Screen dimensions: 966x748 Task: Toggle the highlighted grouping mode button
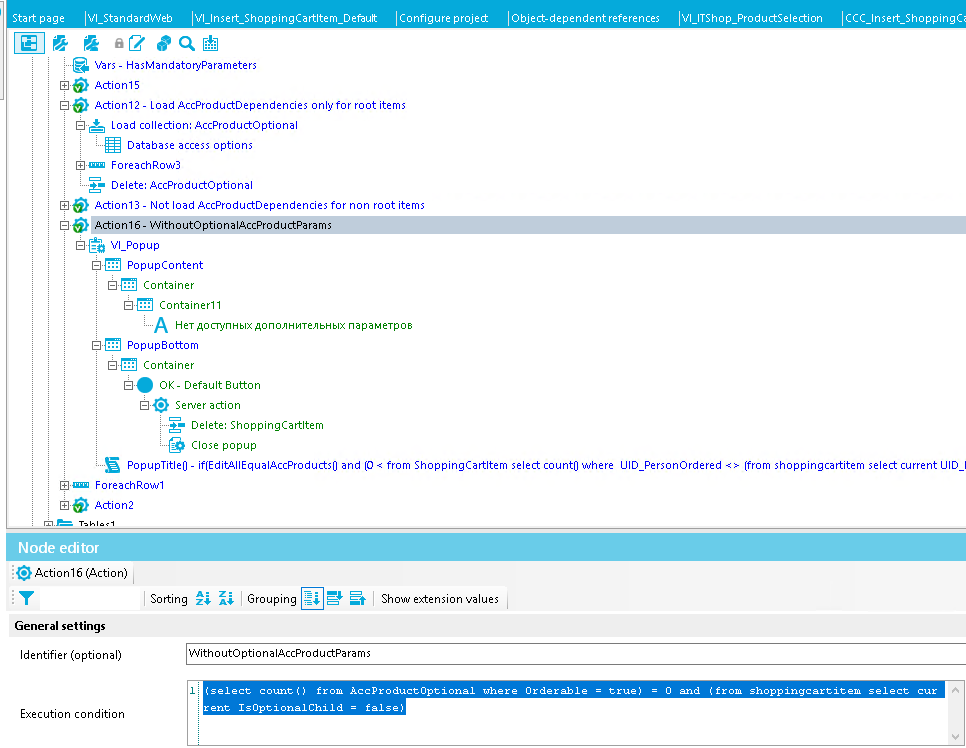312,598
